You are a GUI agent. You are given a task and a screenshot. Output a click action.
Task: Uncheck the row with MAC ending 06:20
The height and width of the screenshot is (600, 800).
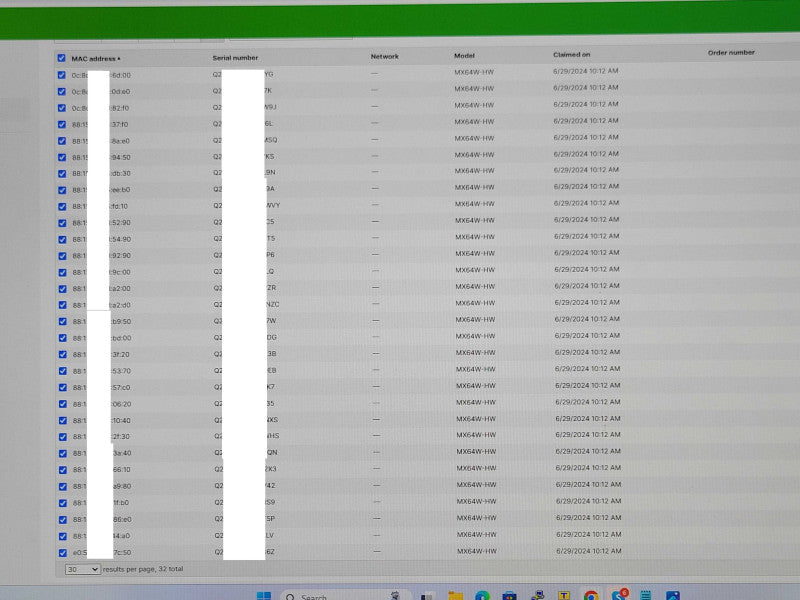[x=62, y=404]
